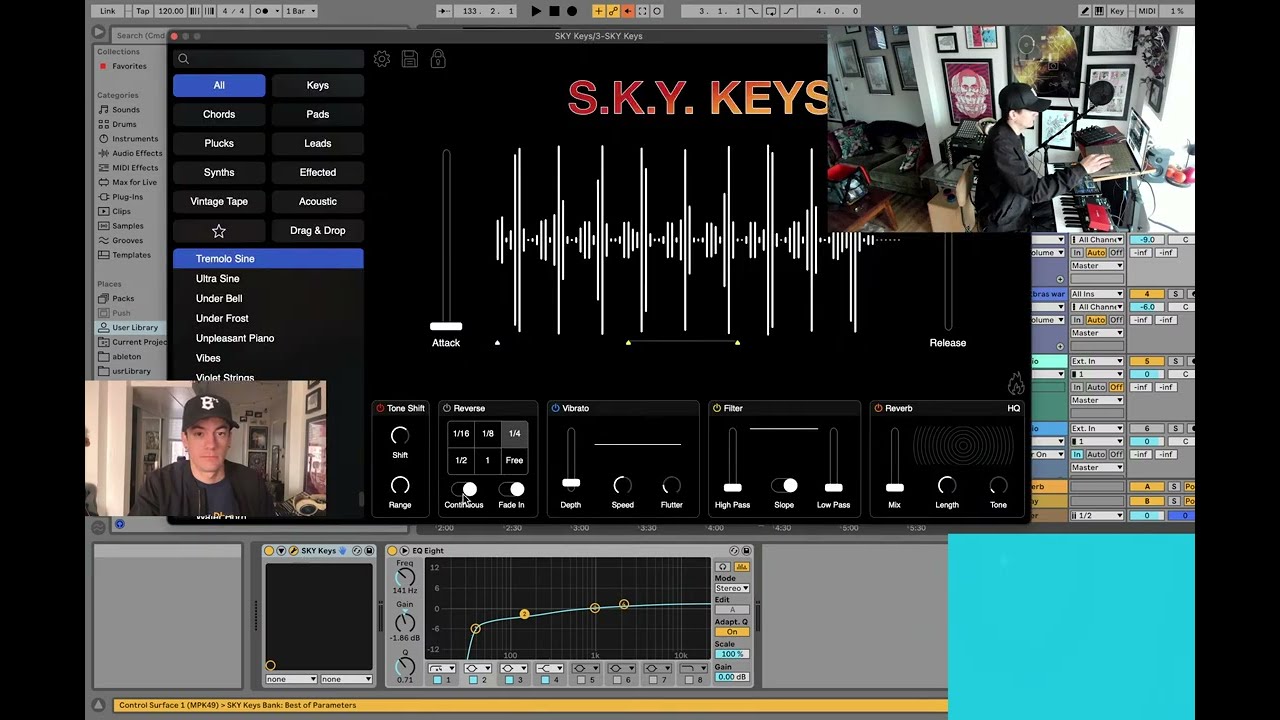
Task: Select the Pads category filter
Action: pyautogui.click(x=318, y=114)
